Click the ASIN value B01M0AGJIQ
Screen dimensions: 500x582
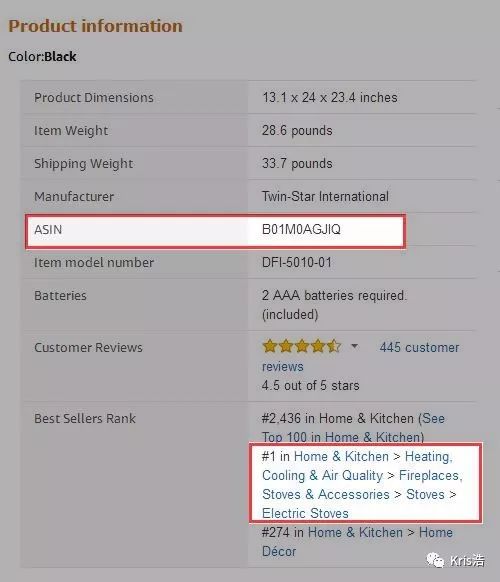301,229
